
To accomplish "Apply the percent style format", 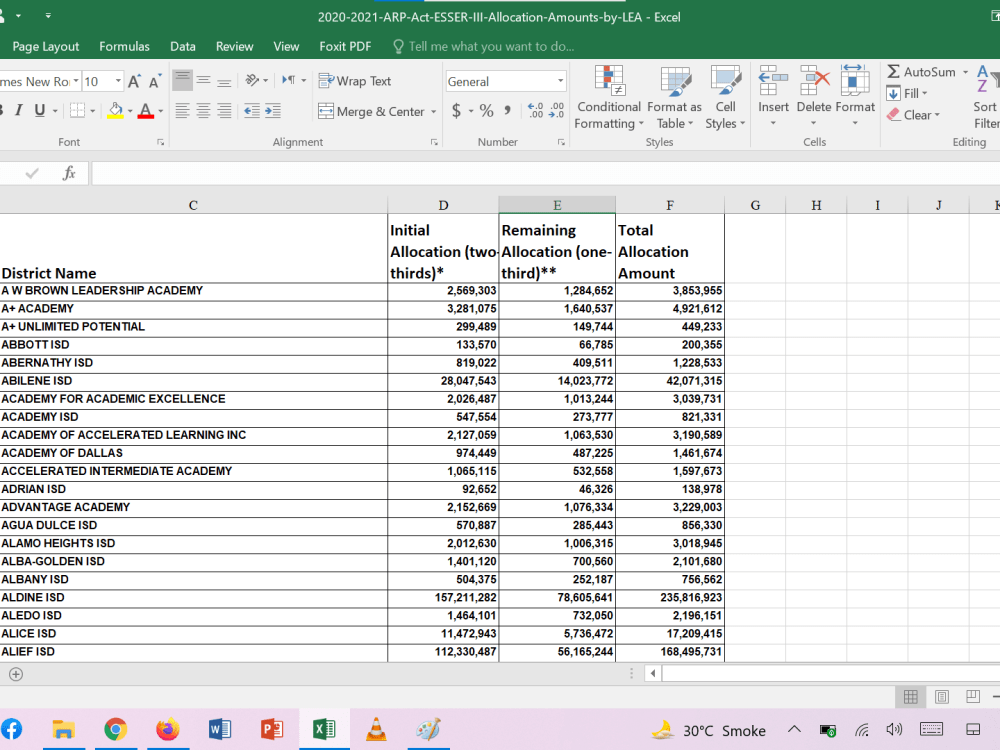I will [487, 111].
